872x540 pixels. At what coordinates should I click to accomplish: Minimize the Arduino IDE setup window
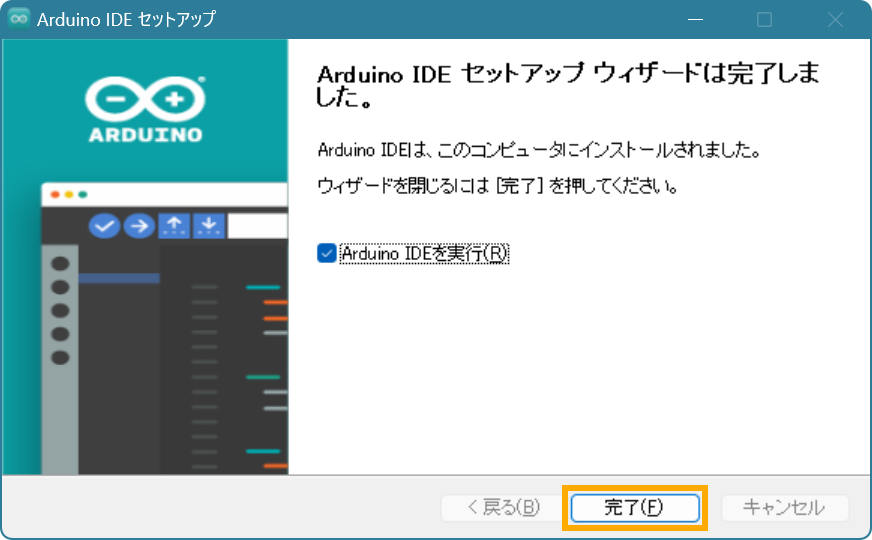pyautogui.click(x=695, y=19)
